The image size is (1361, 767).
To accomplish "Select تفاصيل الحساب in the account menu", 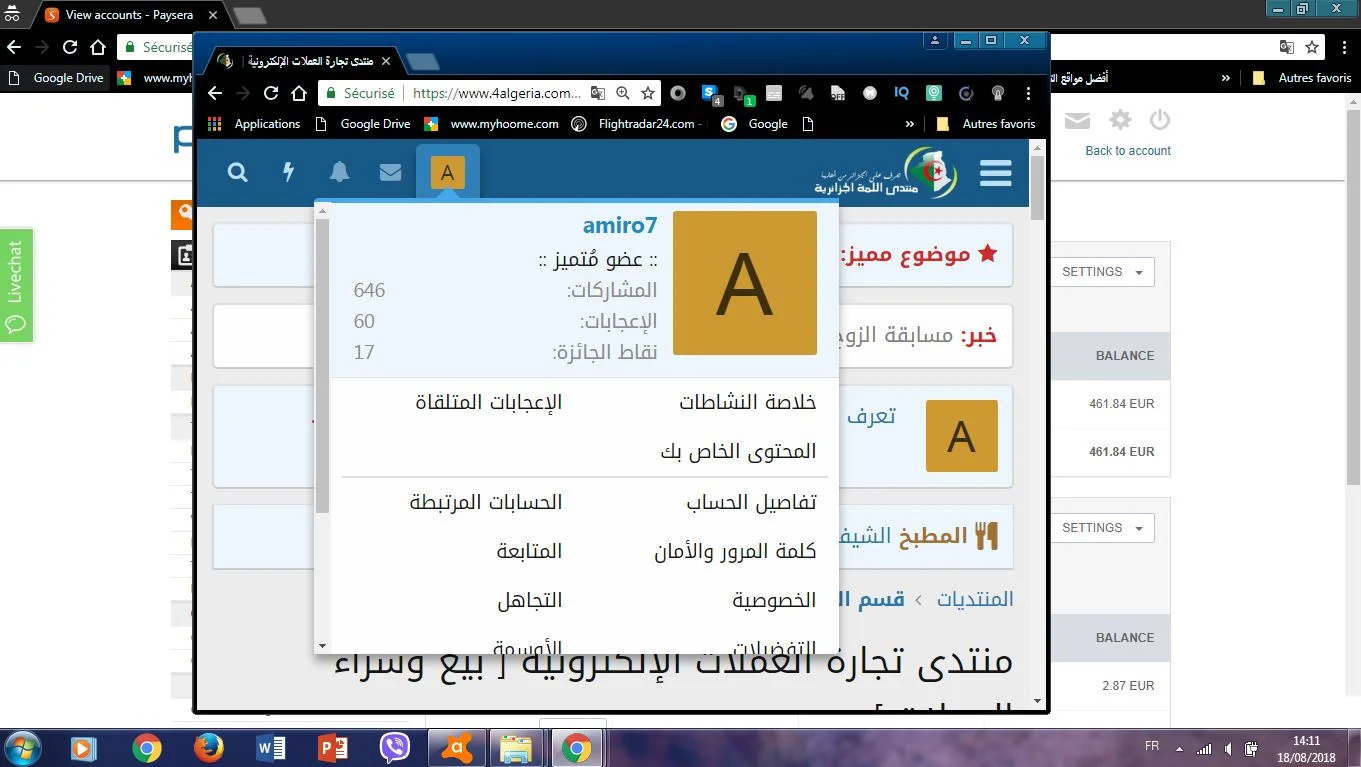I will 751,503.
